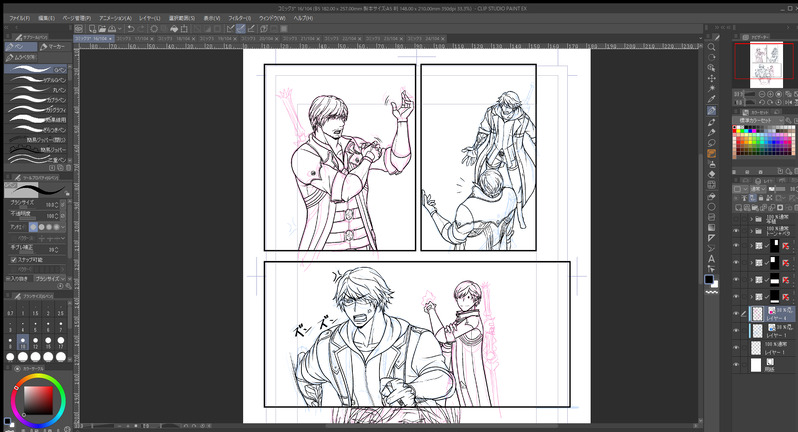The image size is (798, 432).
Task: Open the フィルター(I) menu
Action: coord(239,18)
